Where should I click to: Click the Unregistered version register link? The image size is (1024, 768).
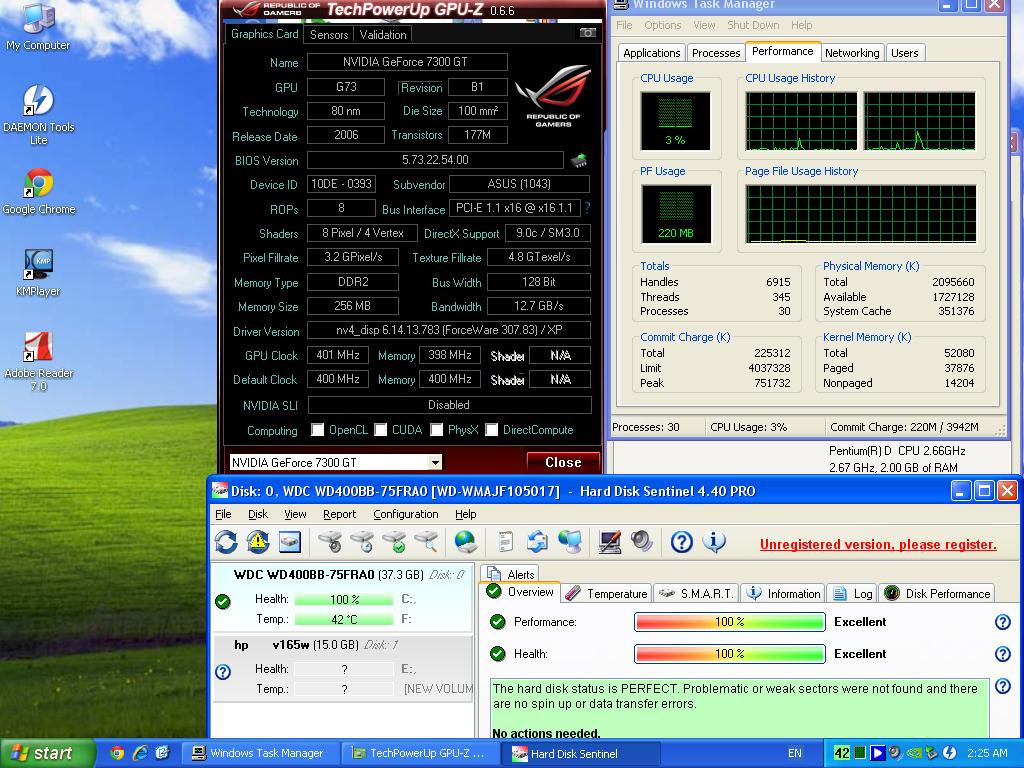878,545
